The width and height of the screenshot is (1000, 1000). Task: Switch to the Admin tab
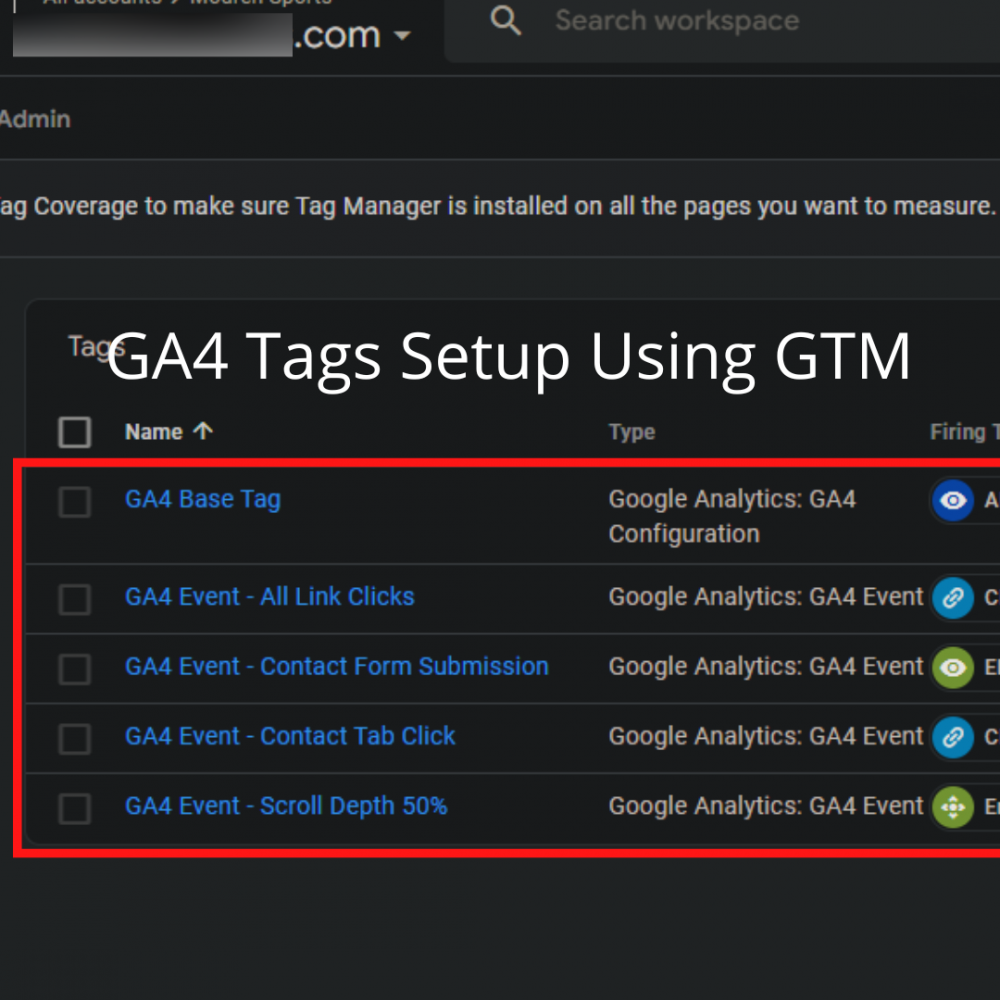[x=34, y=119]
